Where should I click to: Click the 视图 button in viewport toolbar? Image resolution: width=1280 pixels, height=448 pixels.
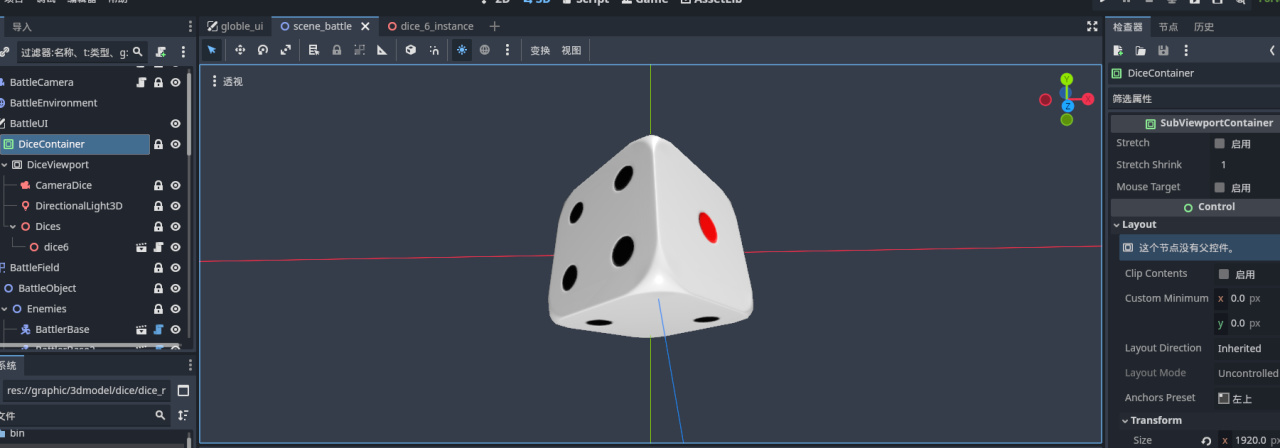pos(571,50)
